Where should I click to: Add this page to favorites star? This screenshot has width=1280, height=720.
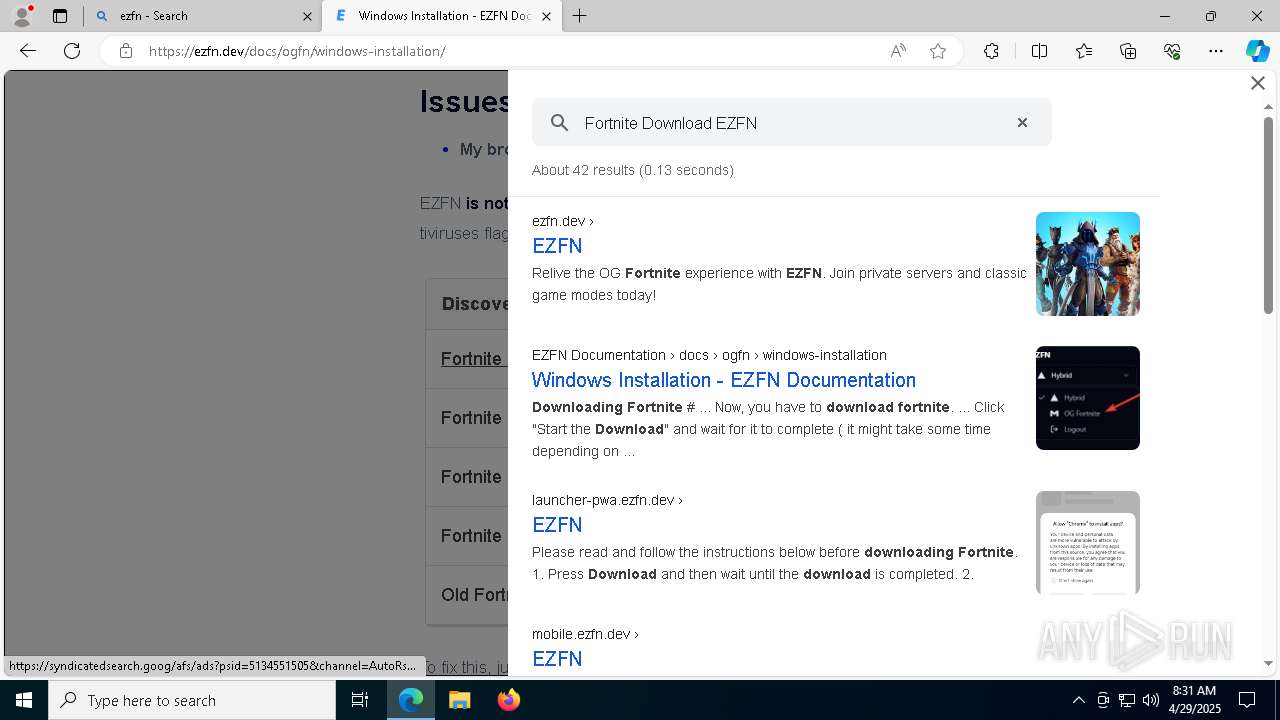point(938,51)
